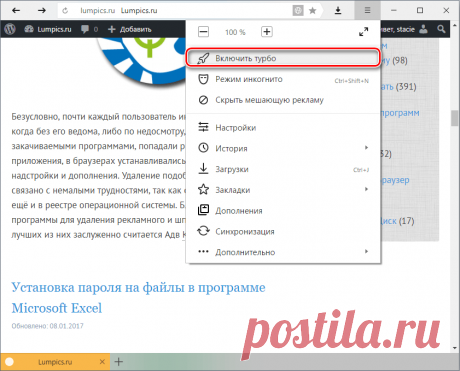Select Включить турбо menu item
The image size is (460, 371).
point(283,58)
